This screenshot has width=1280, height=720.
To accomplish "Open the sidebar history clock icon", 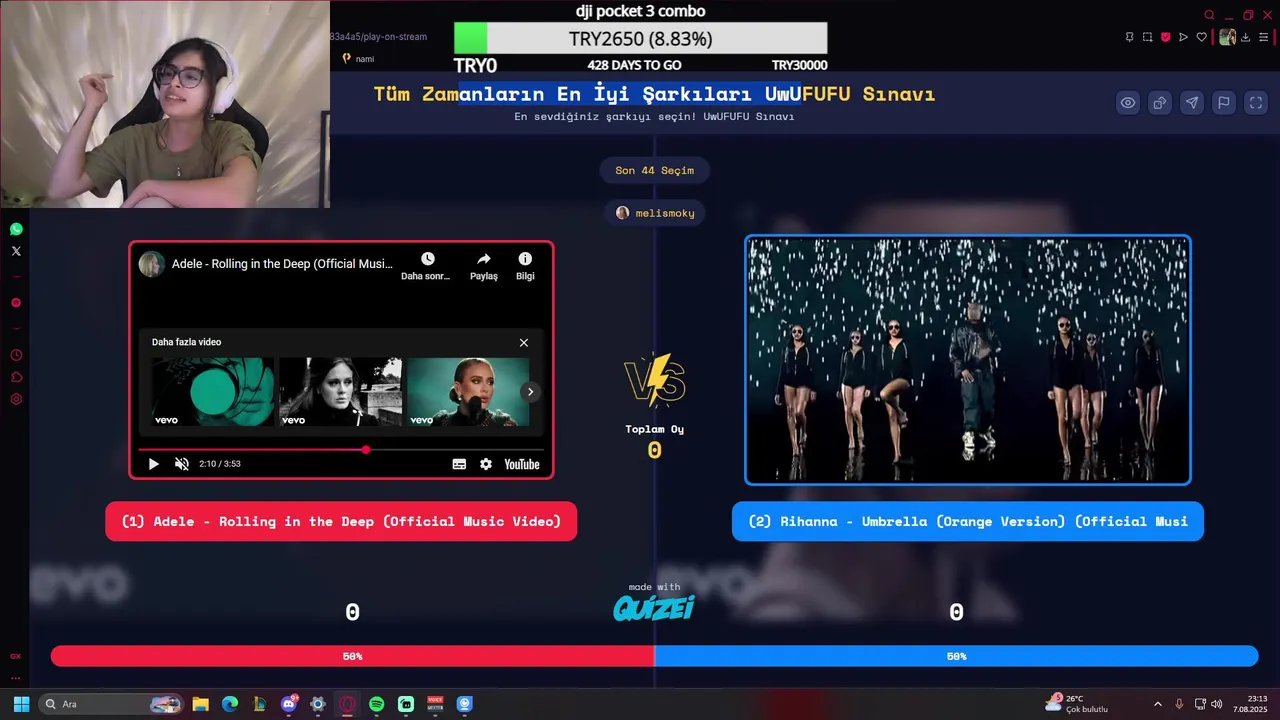I will (16, 355).
